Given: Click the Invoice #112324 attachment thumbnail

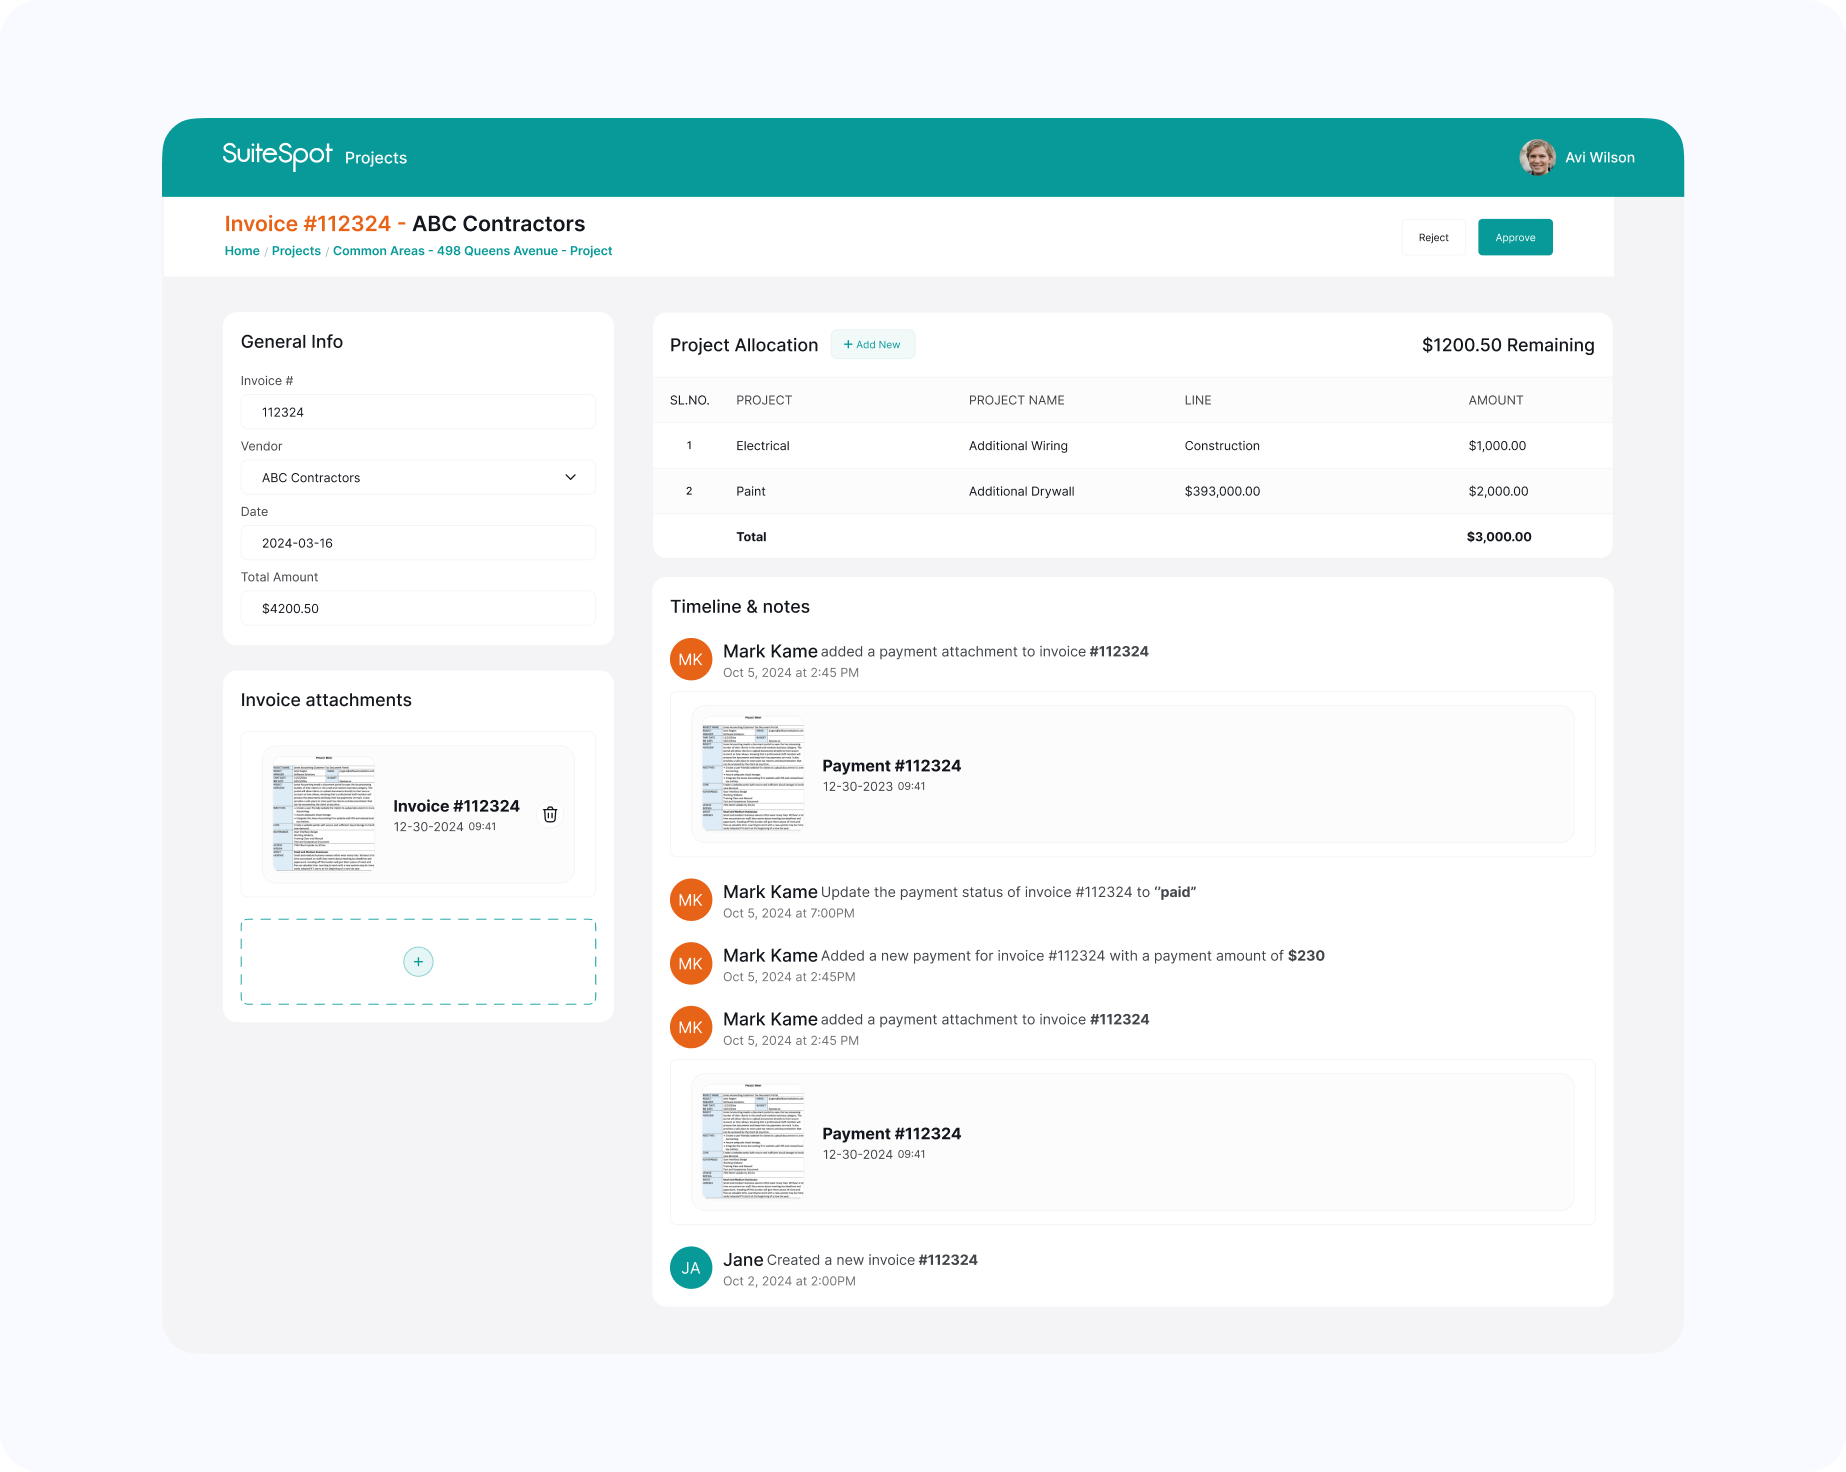Looking at the screenshot, I should 322,814.
